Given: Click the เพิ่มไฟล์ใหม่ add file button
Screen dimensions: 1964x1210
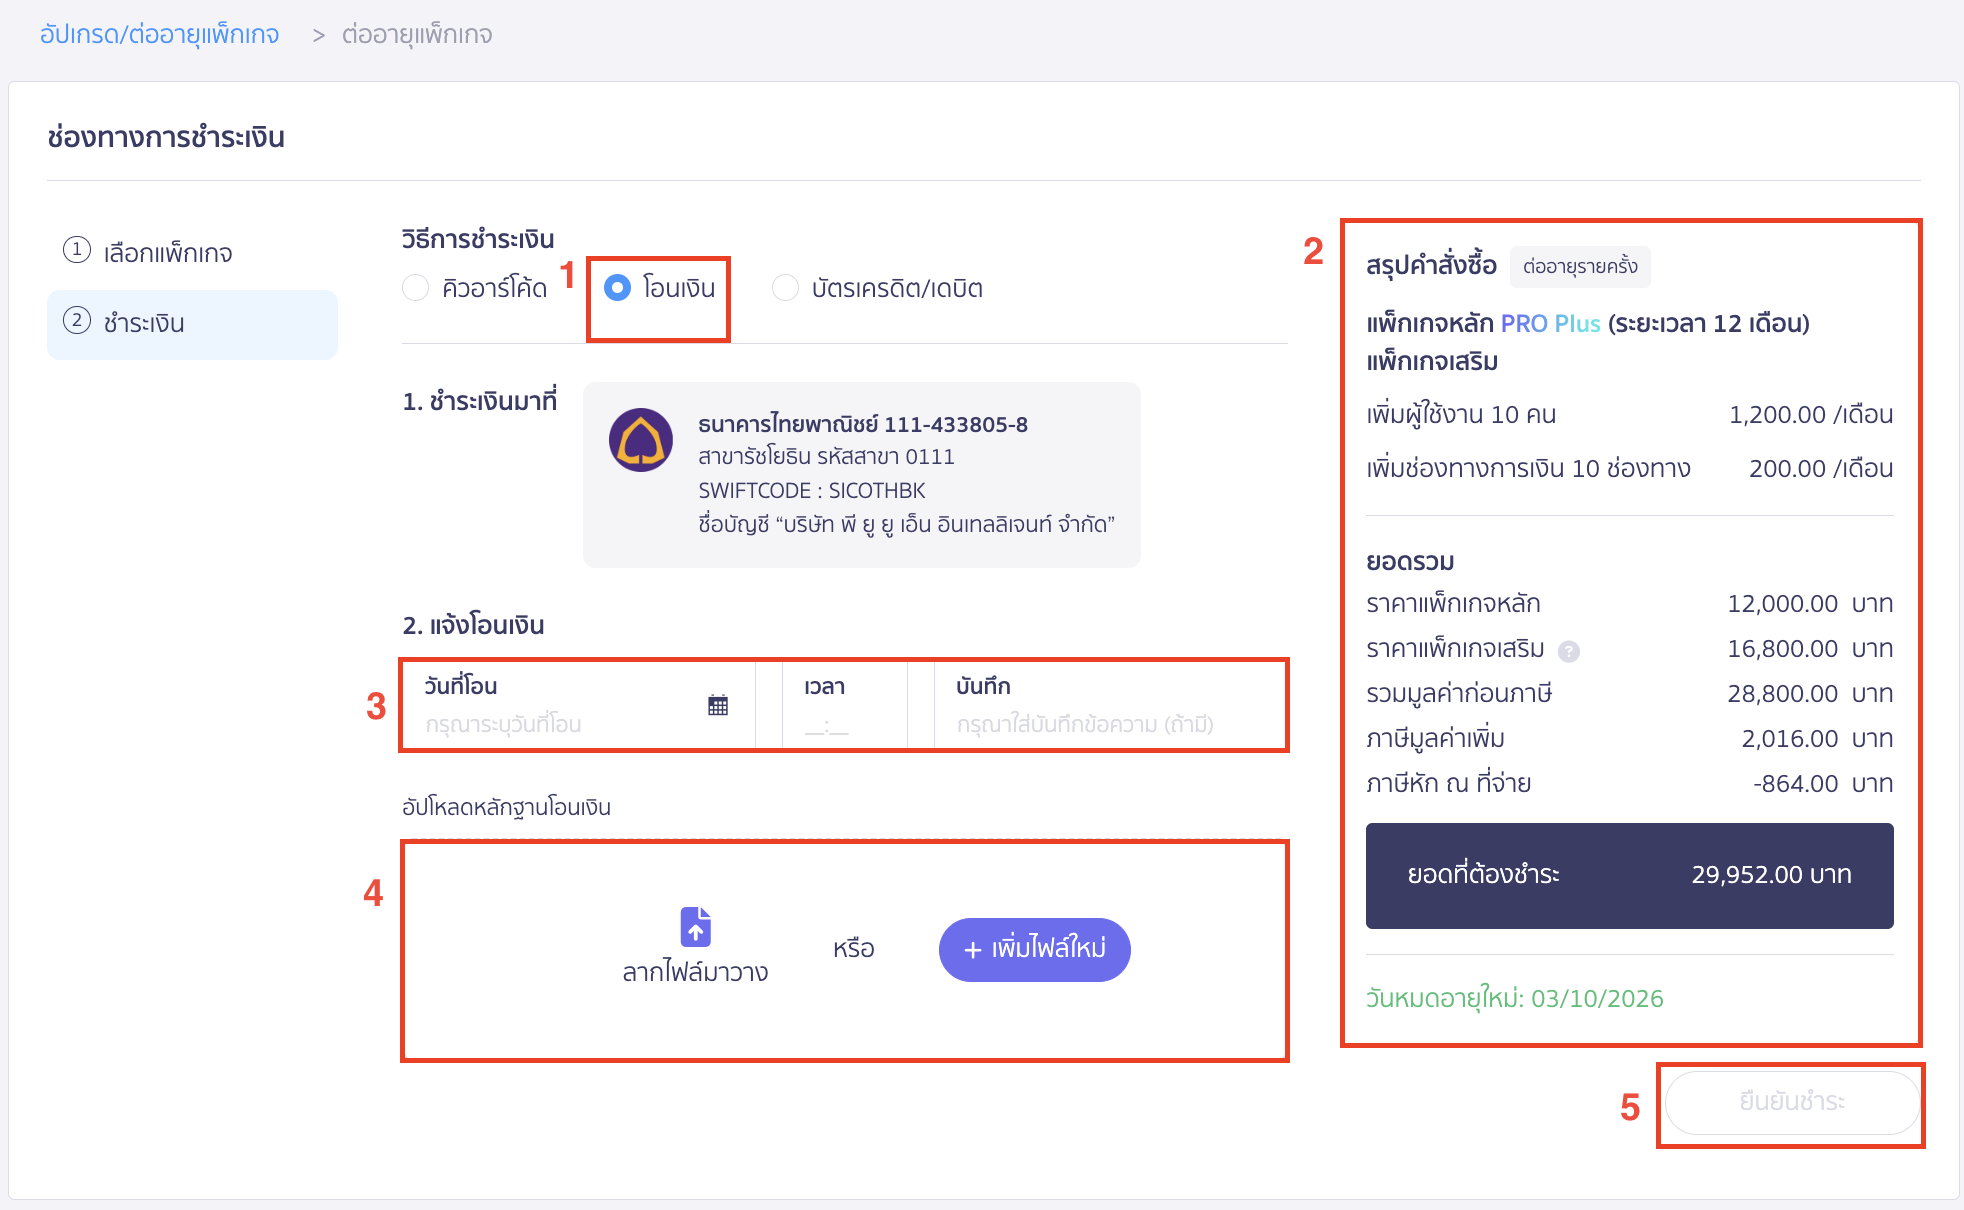Looking at the screenshot, I should tap(1034, 949).
